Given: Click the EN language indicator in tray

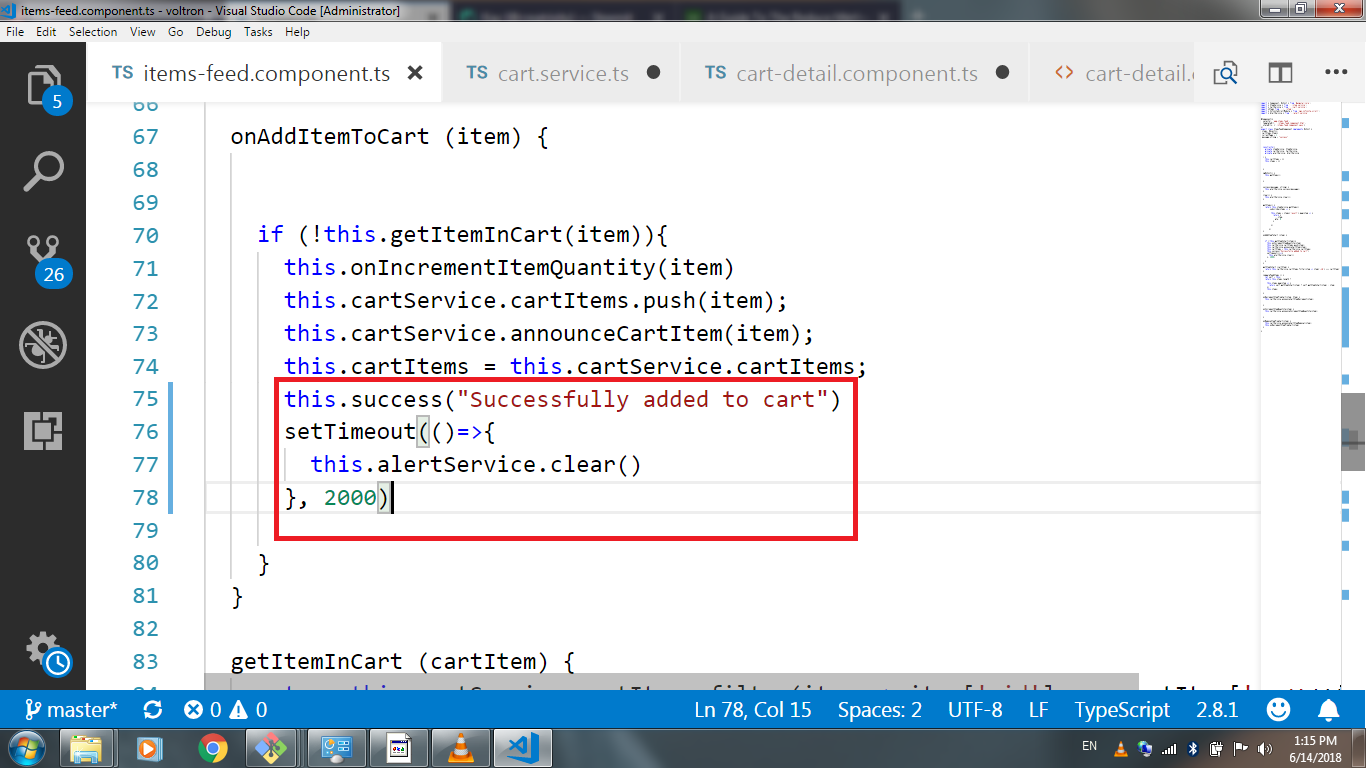Looking at the screenshot, I should coord(1089,746).
